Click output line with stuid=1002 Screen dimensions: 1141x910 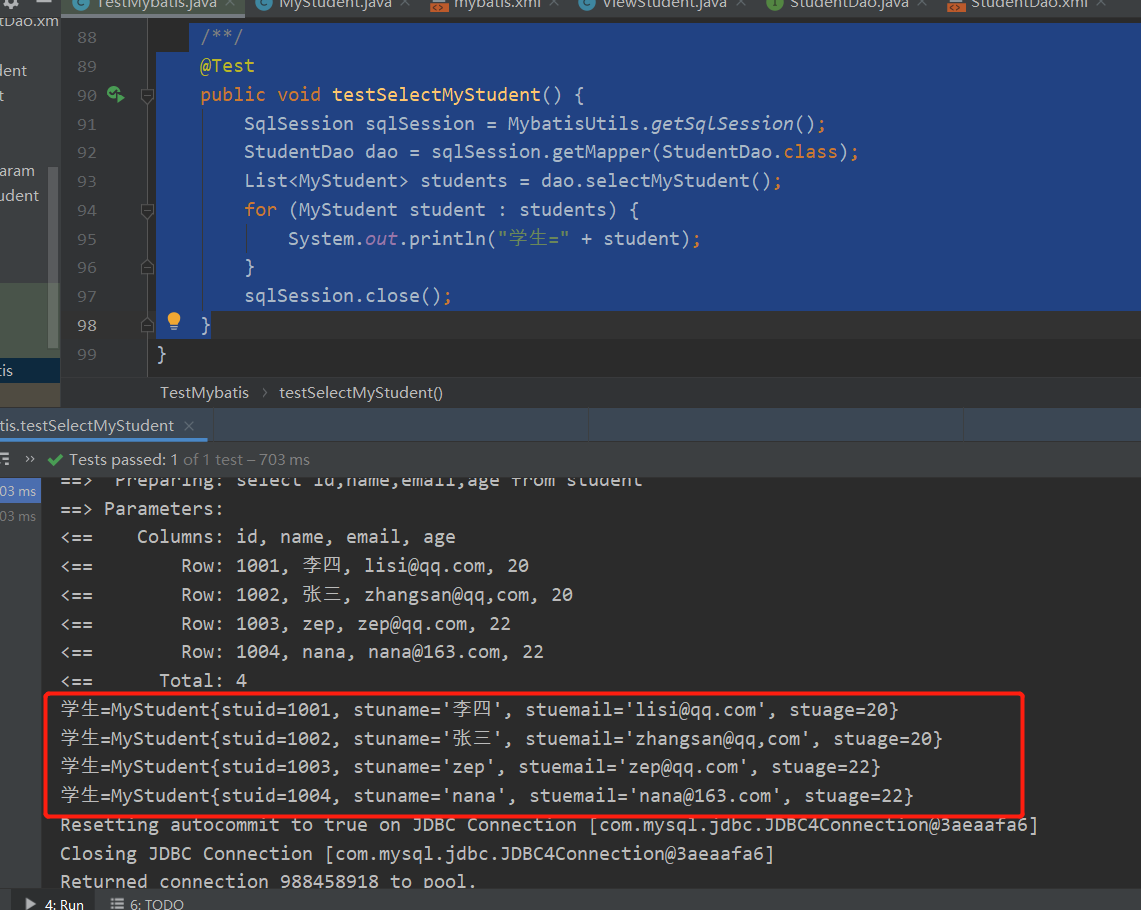(x=501, y=738)
